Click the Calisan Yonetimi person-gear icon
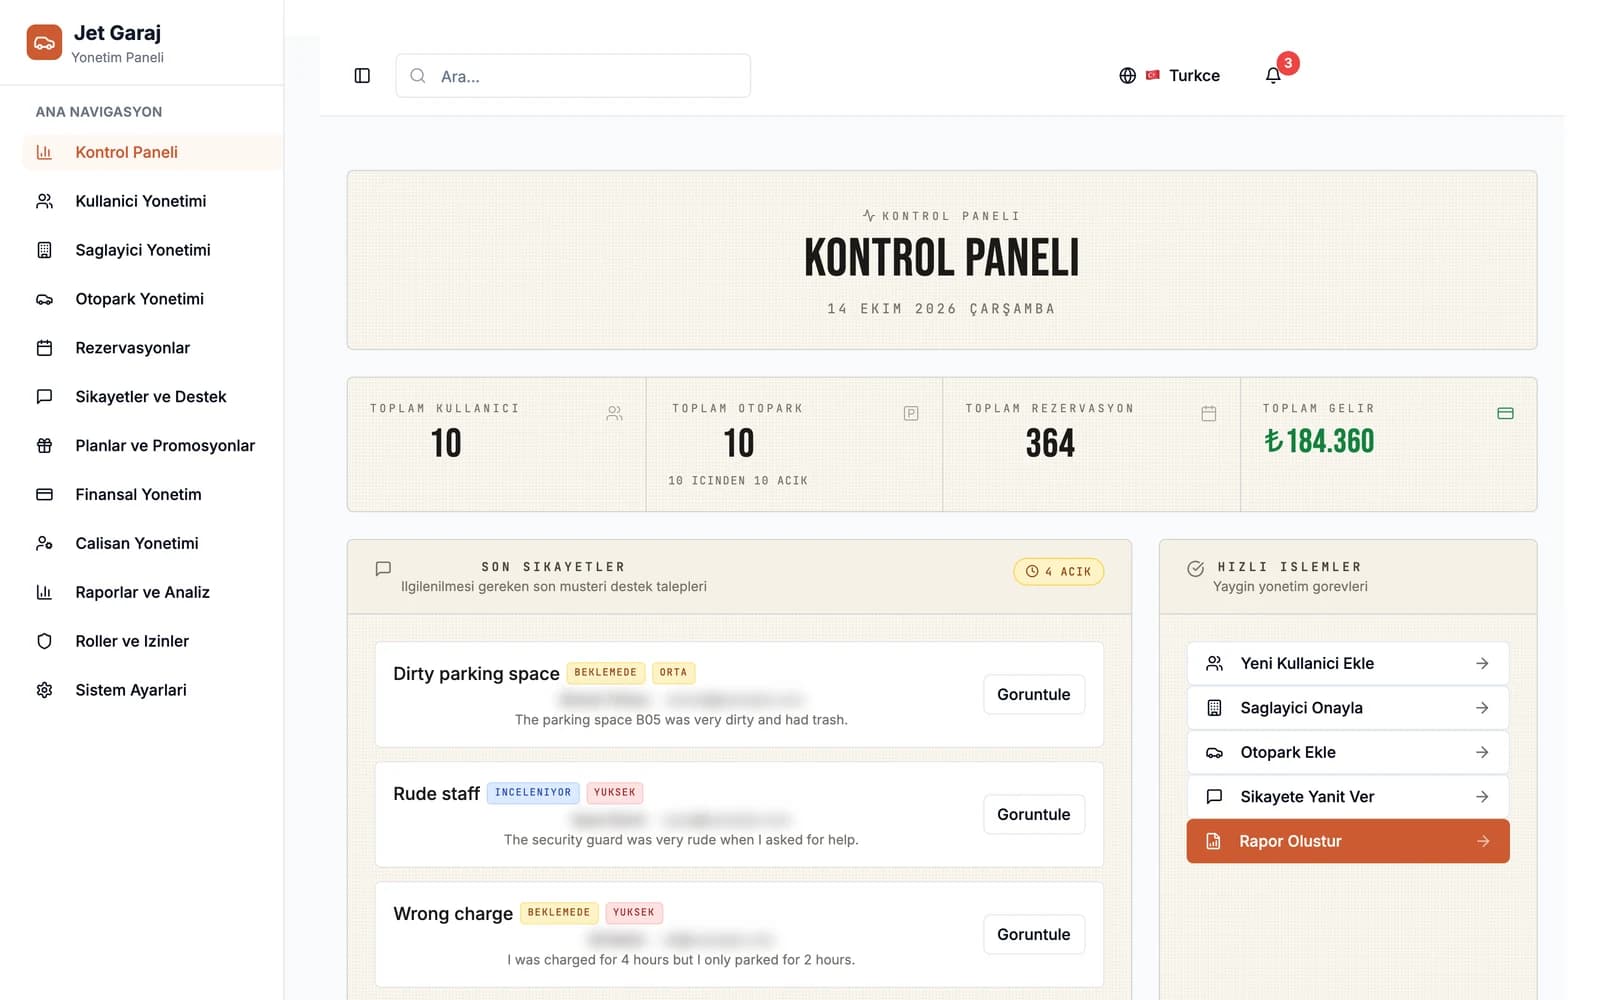Screen dimensions: 1600x1000 click(x=44, y=543)
